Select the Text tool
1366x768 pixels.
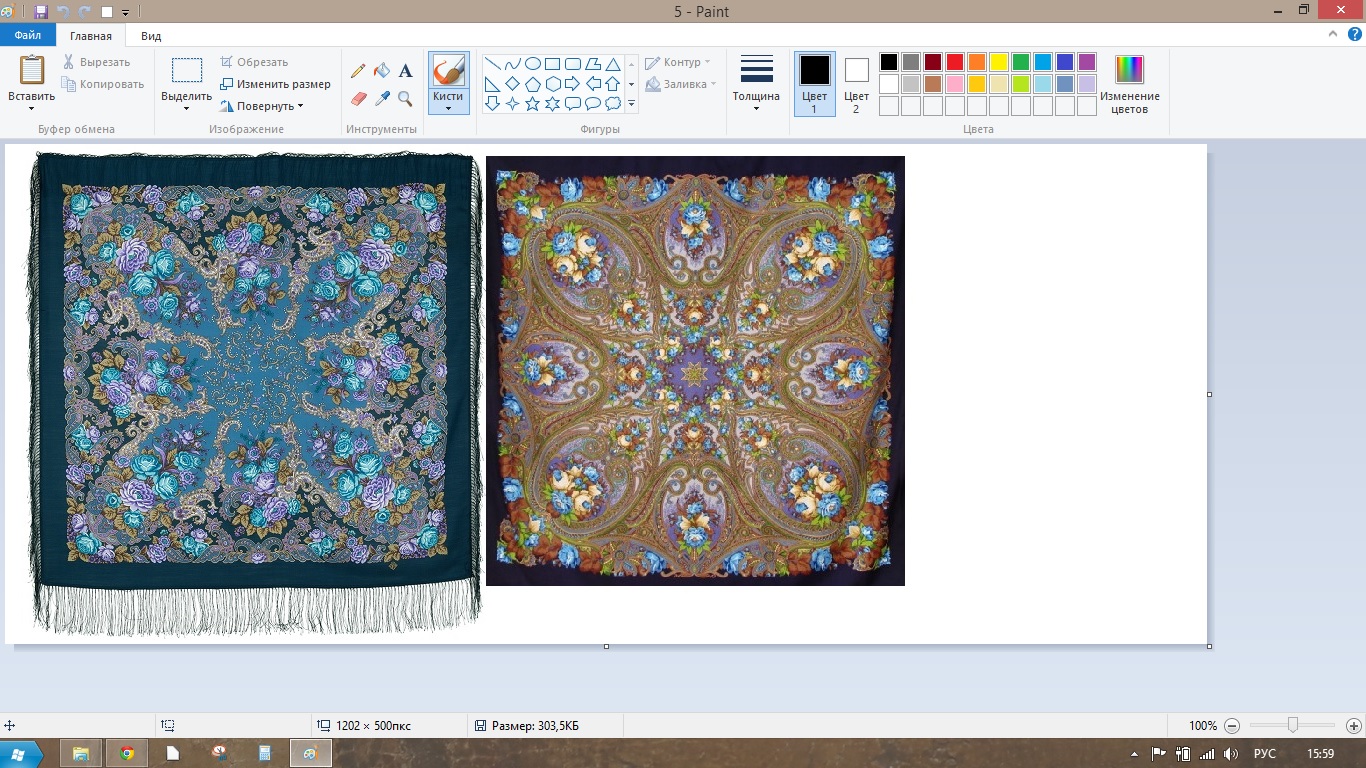coord(405,71)
